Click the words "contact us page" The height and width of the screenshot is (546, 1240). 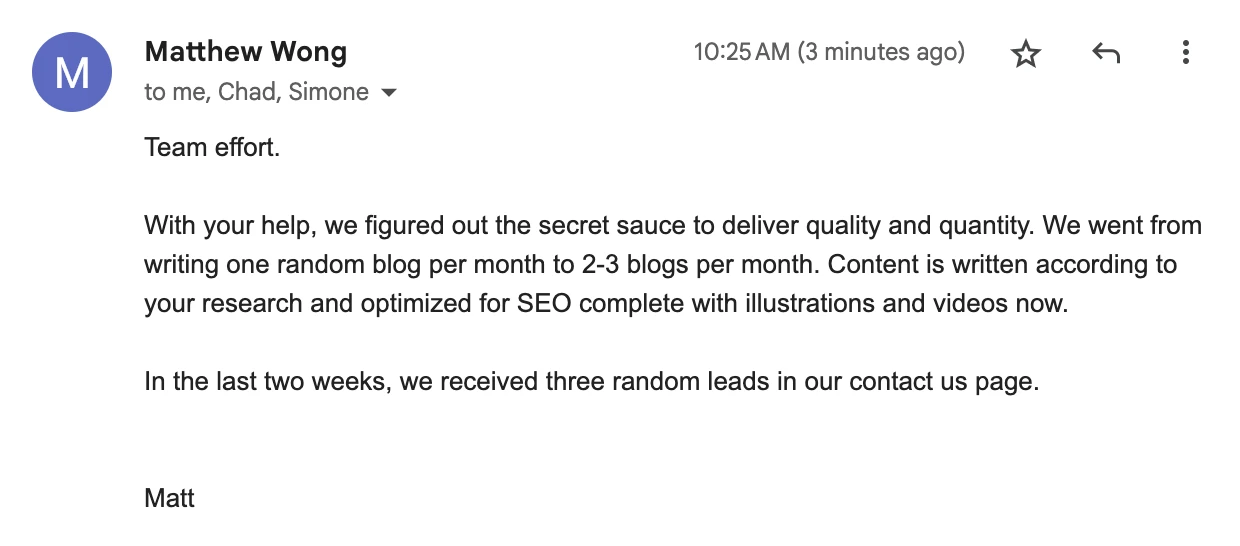(942, 382)
